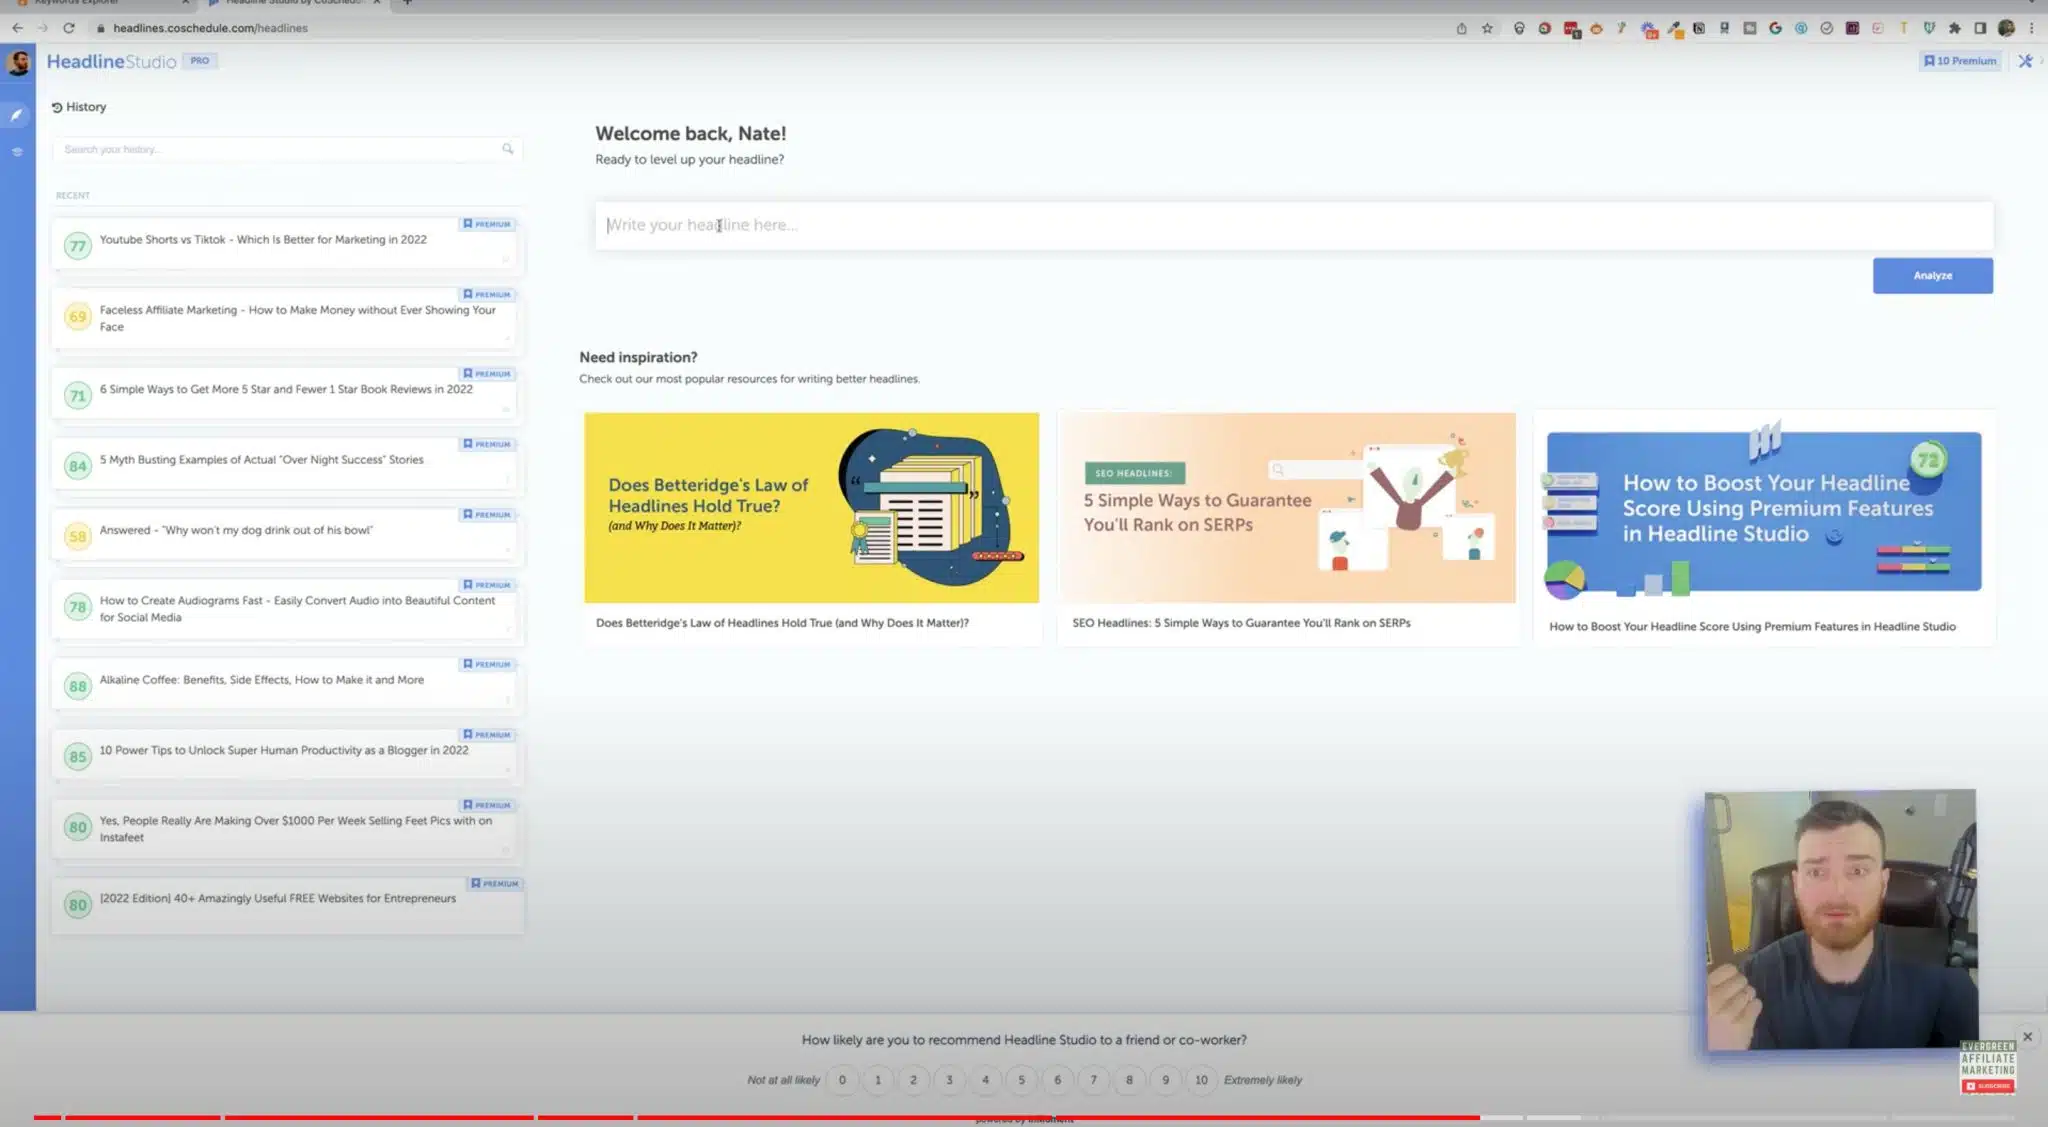
Task: Click the History heading
Action: coord(79,107)
